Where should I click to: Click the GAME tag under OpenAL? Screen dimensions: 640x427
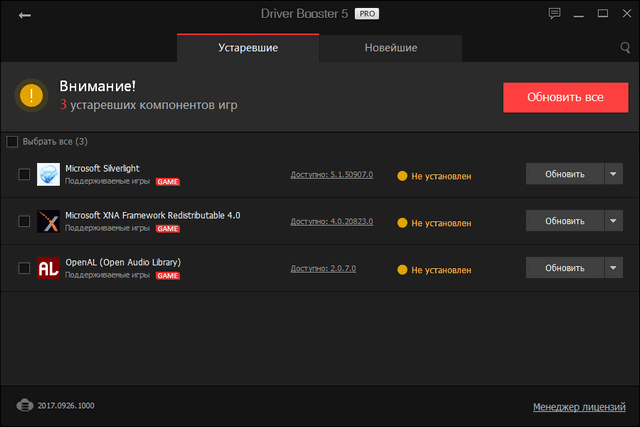click(x=168, y=276)
